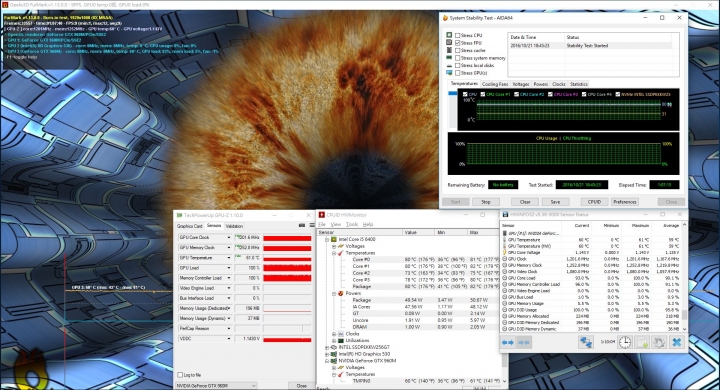The image size is (720, 390).
Task: Click Close button in GPU-Z
Action: [302, 385]
